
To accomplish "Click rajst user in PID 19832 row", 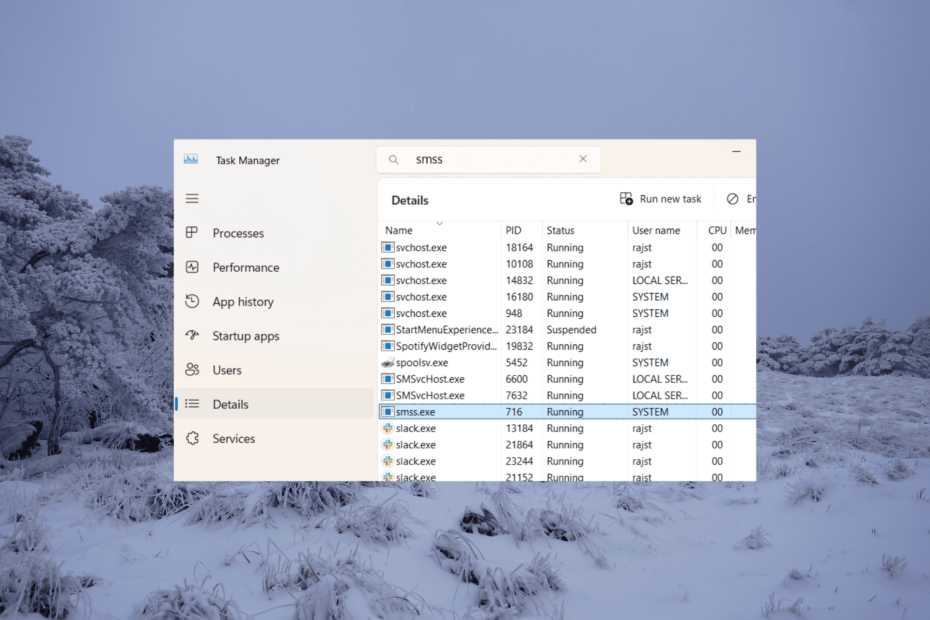I will point(642,346).
